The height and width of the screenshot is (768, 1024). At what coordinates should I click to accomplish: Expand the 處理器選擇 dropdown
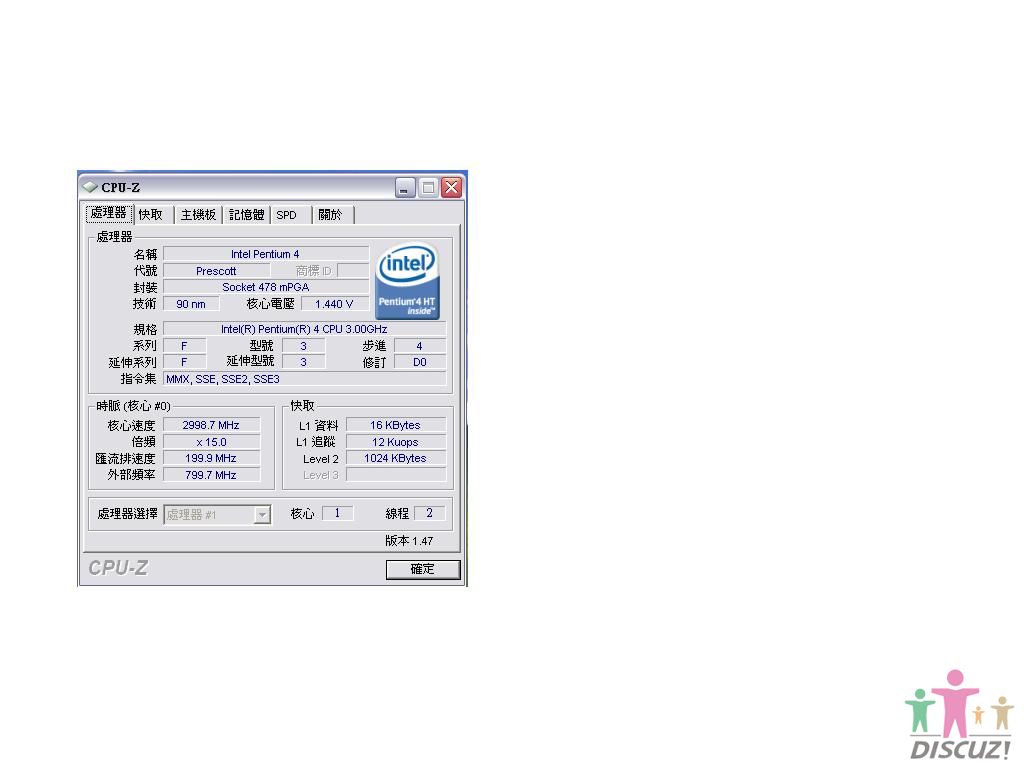[x=262, y=515]
